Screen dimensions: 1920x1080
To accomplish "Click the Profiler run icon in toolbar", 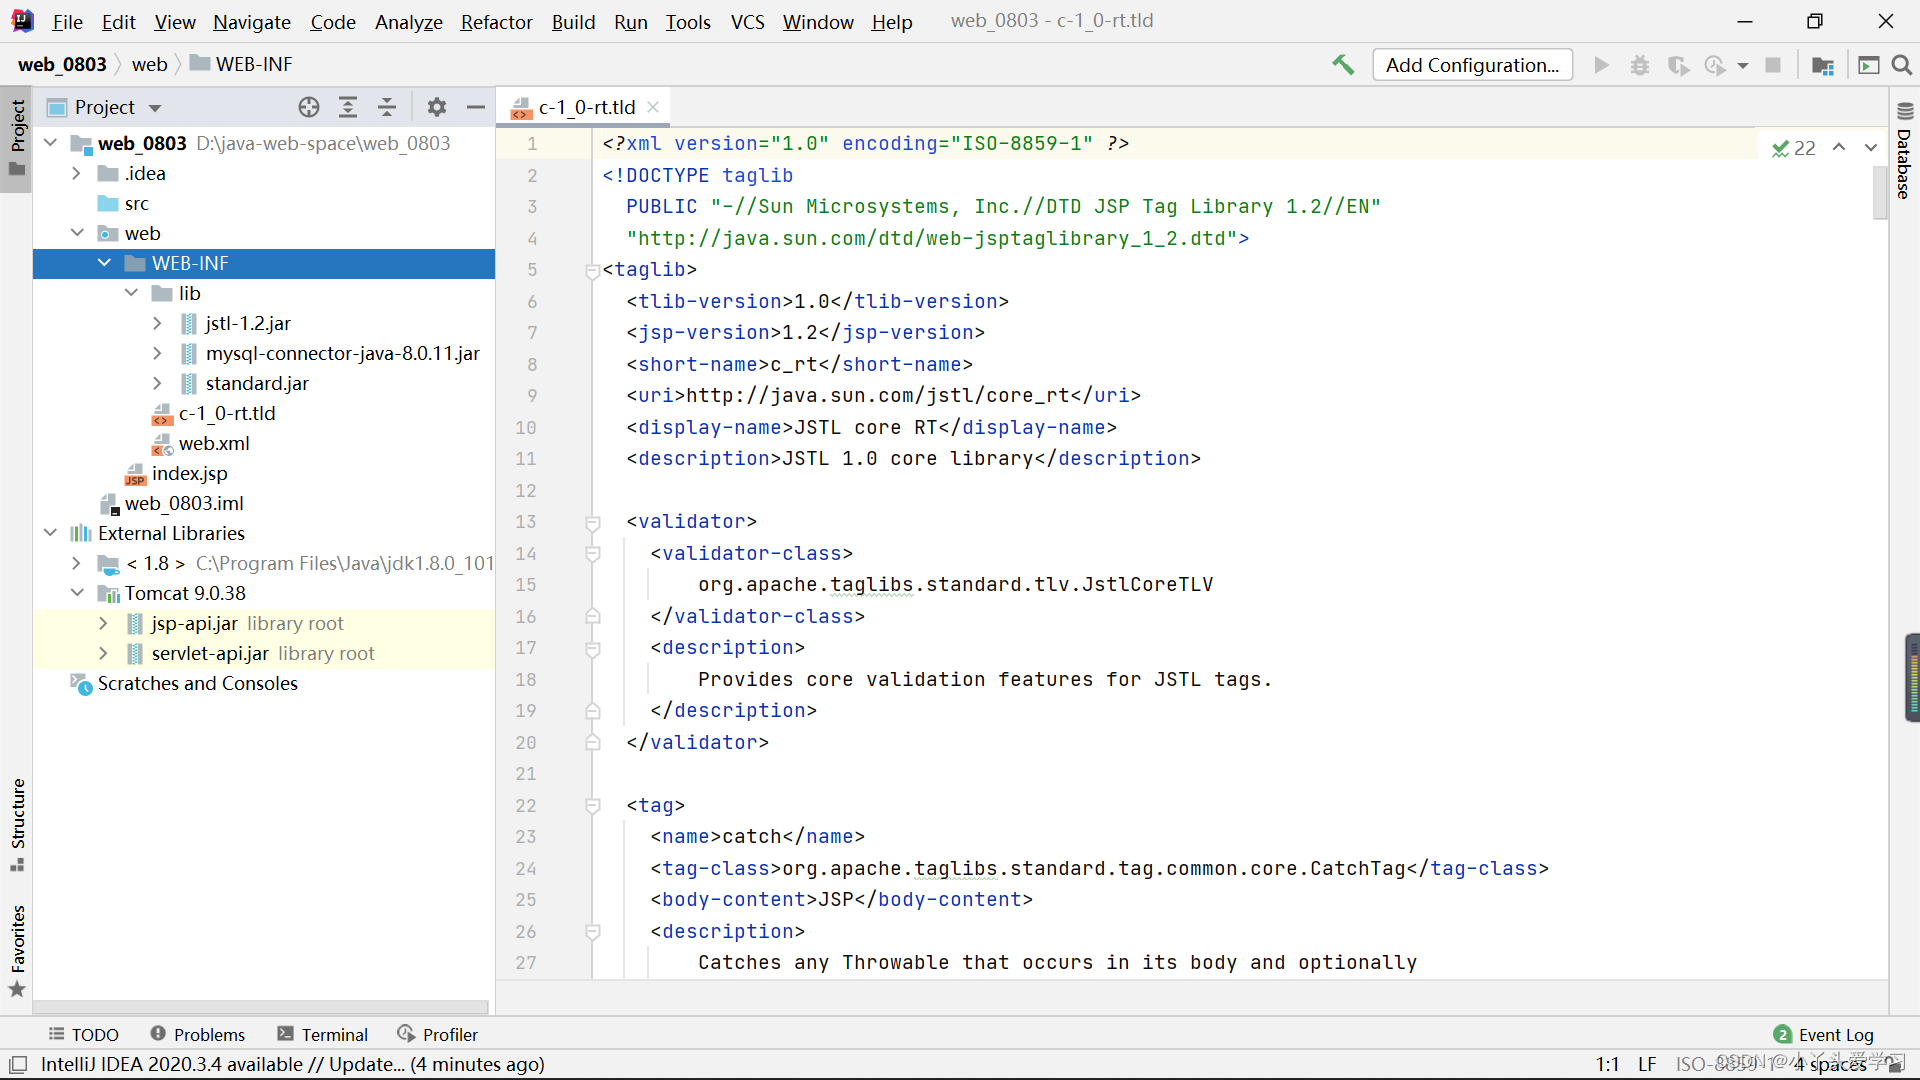I will pos(1715,65).
